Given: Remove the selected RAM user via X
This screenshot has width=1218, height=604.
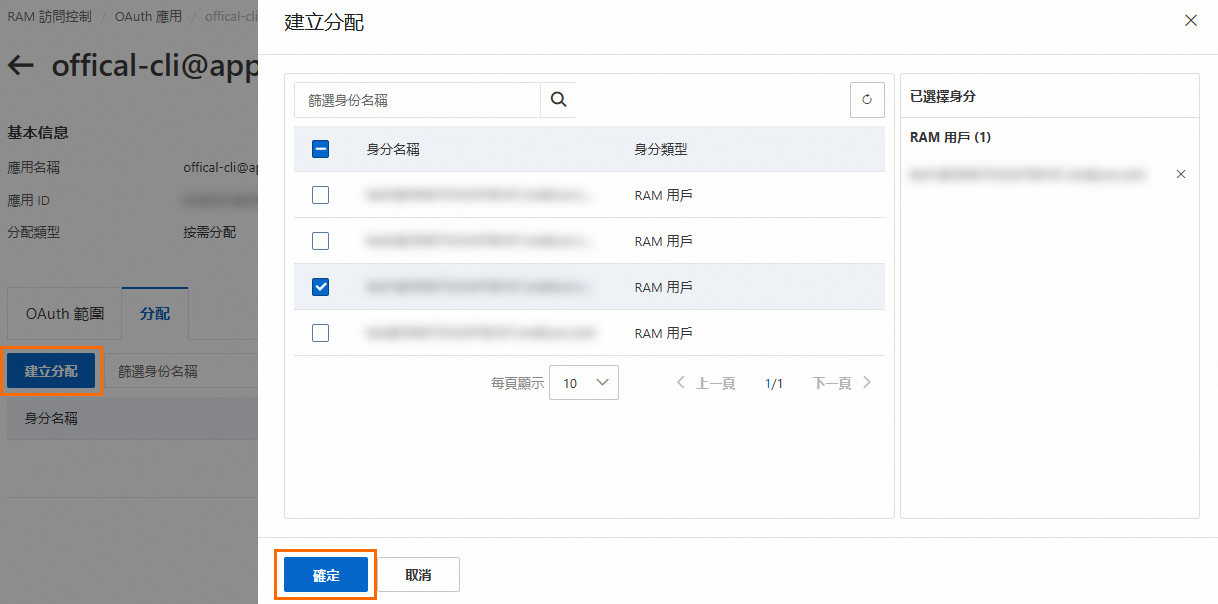Looking at the screenshot, I should 1181,174.
